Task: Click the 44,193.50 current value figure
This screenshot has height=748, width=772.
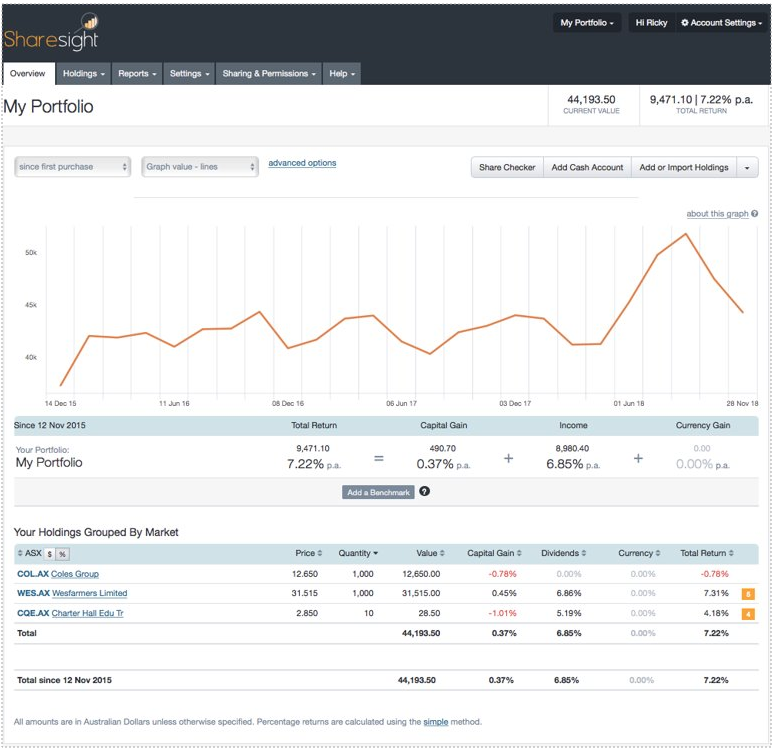Action: [591, 99]
